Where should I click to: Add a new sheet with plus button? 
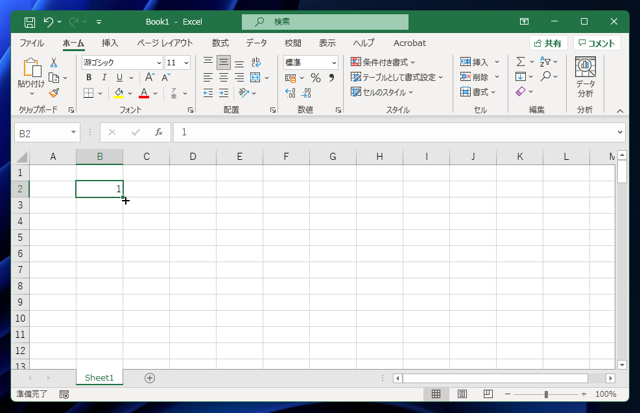click(149, 378)
